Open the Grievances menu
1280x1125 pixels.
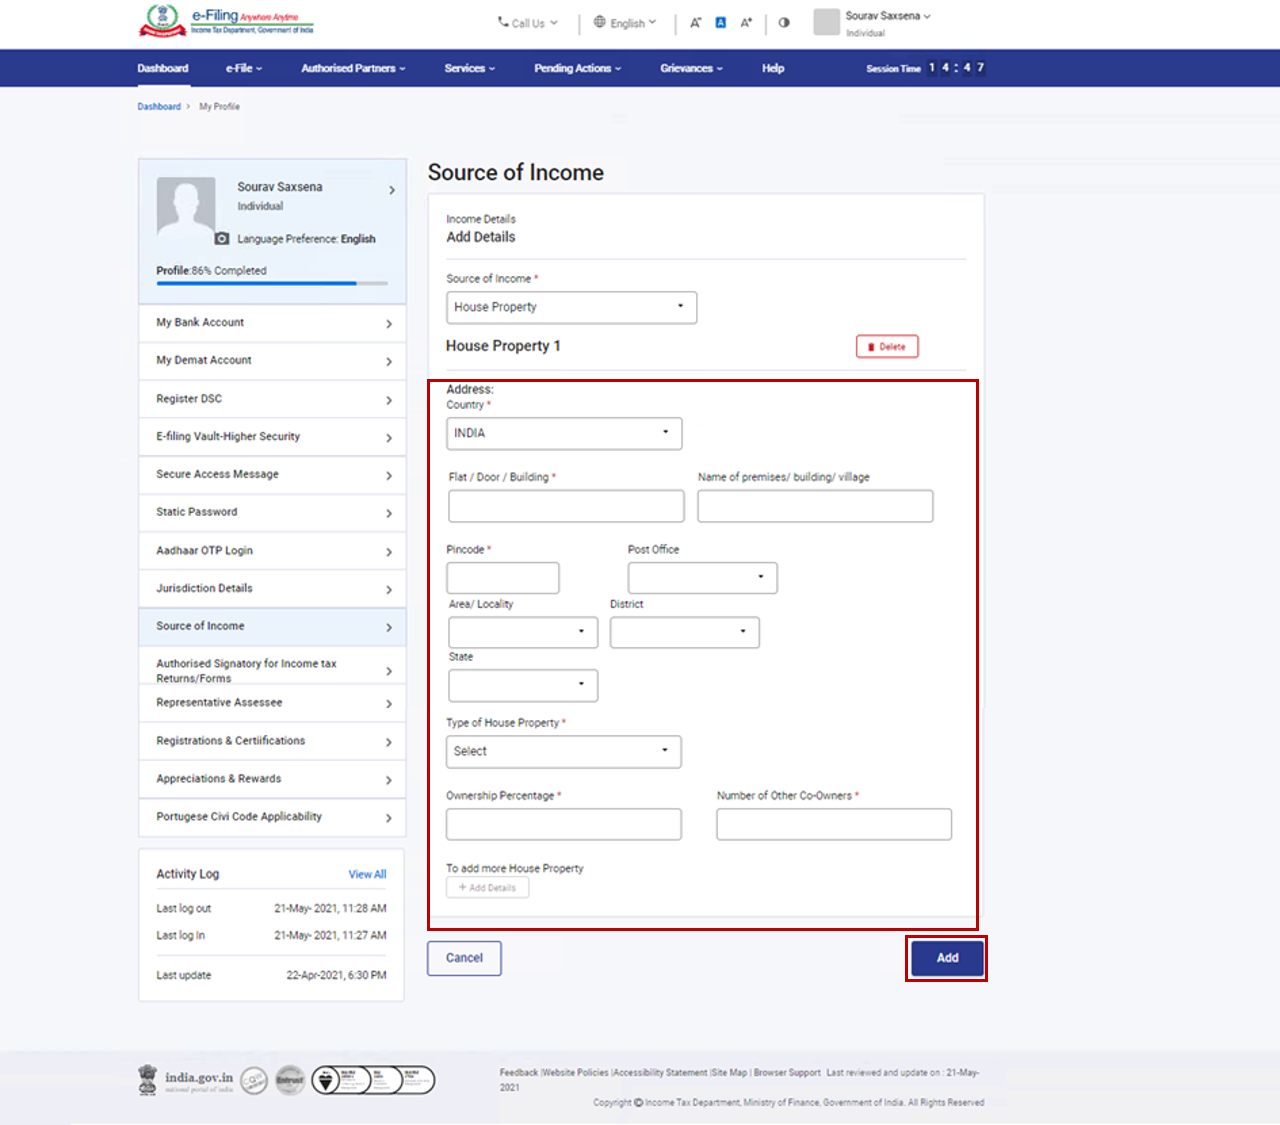pos(690,68)
